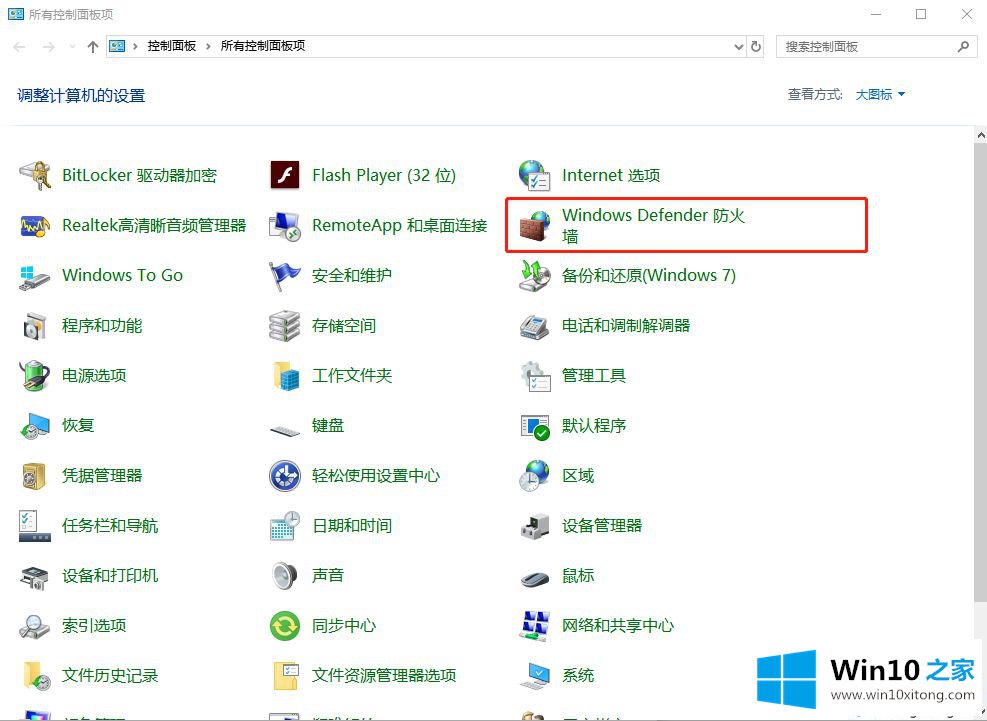
Task: Open 存储空间 drives icon
Action: pyautogui.click(x=285, y=326)
